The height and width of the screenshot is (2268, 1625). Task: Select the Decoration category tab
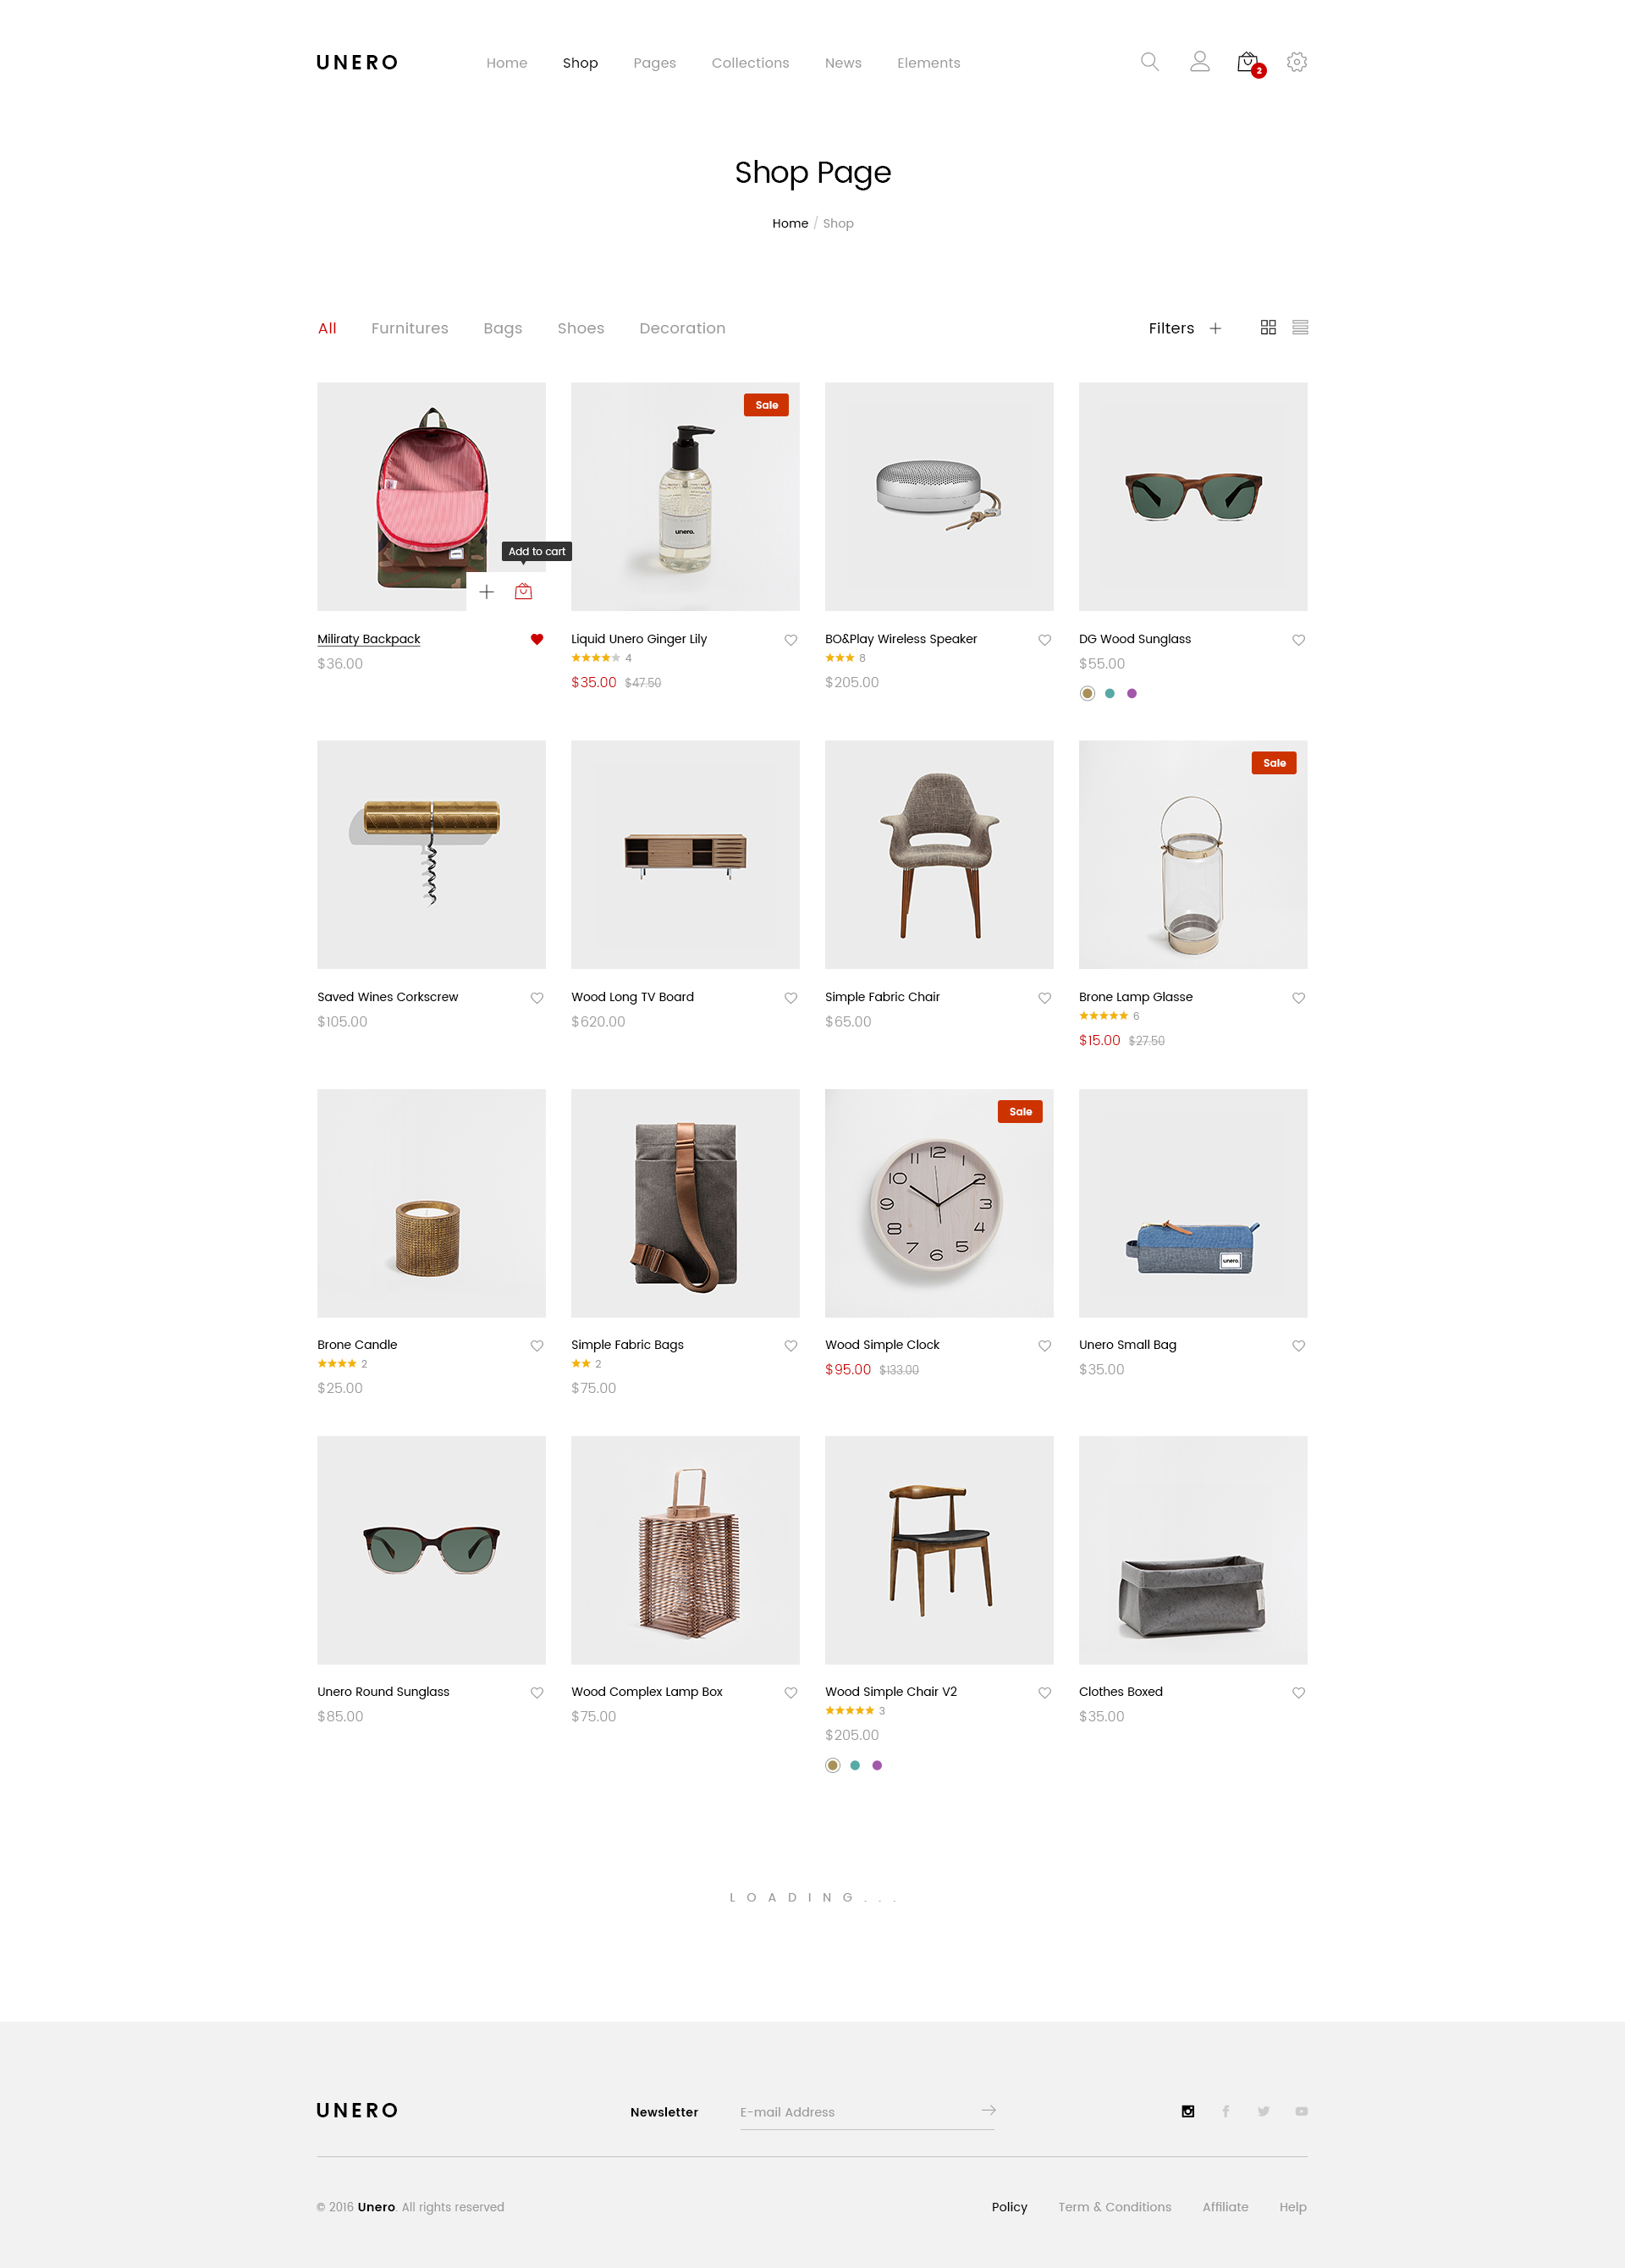682,328
